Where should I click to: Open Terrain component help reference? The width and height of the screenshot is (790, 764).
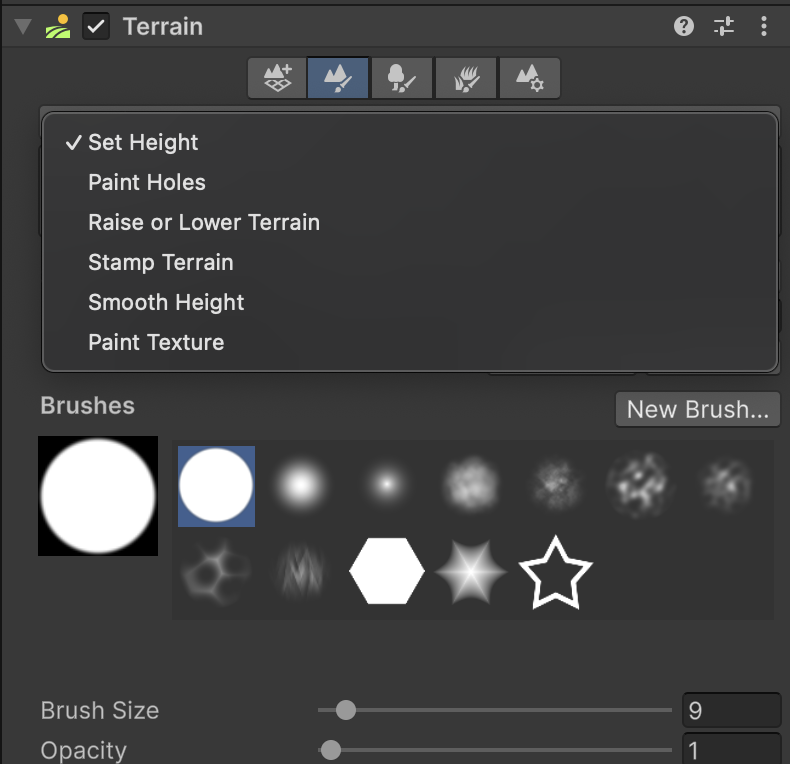pyautogui.click(x=684, y=27)
